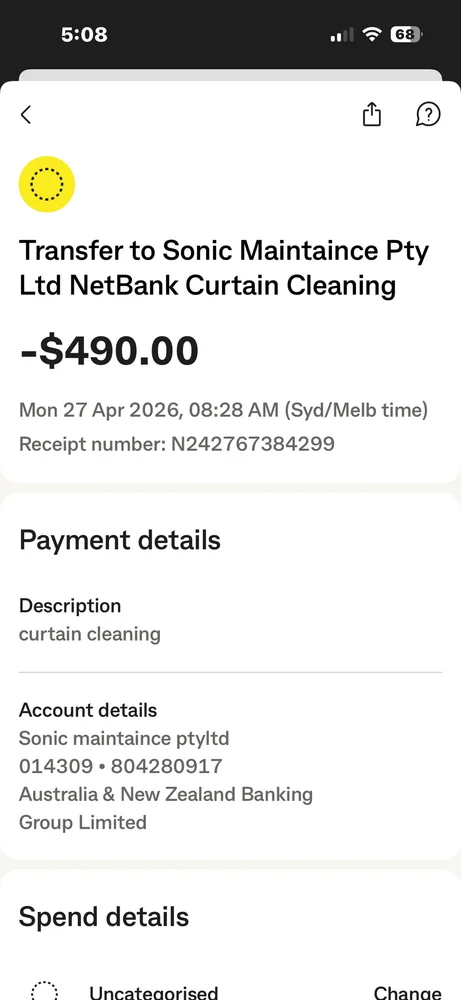The width and height of the screenshot is (461, 1000).
Task: Tap the yellow uncategorised transaction badge
Action: tap(47, 184)
